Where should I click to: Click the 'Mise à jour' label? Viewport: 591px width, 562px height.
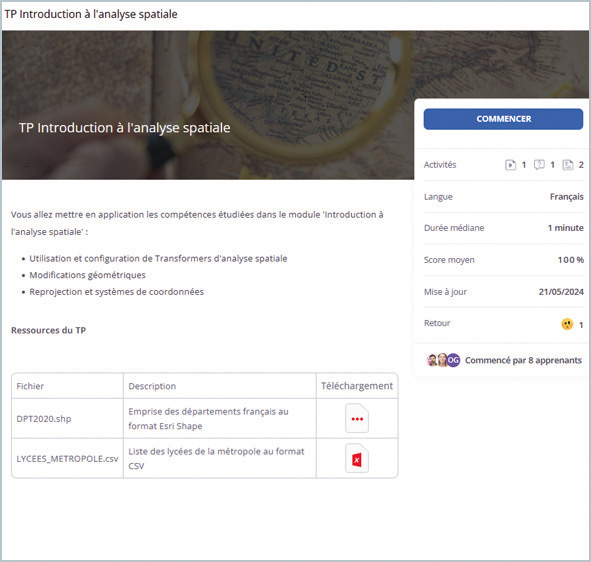coord(445,292)
